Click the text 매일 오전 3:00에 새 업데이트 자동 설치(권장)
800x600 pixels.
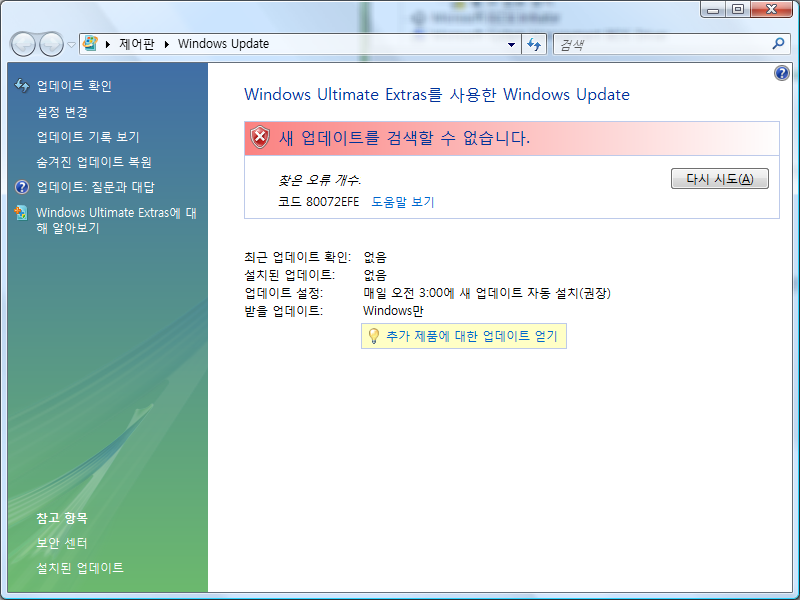[x=487, y=293]
